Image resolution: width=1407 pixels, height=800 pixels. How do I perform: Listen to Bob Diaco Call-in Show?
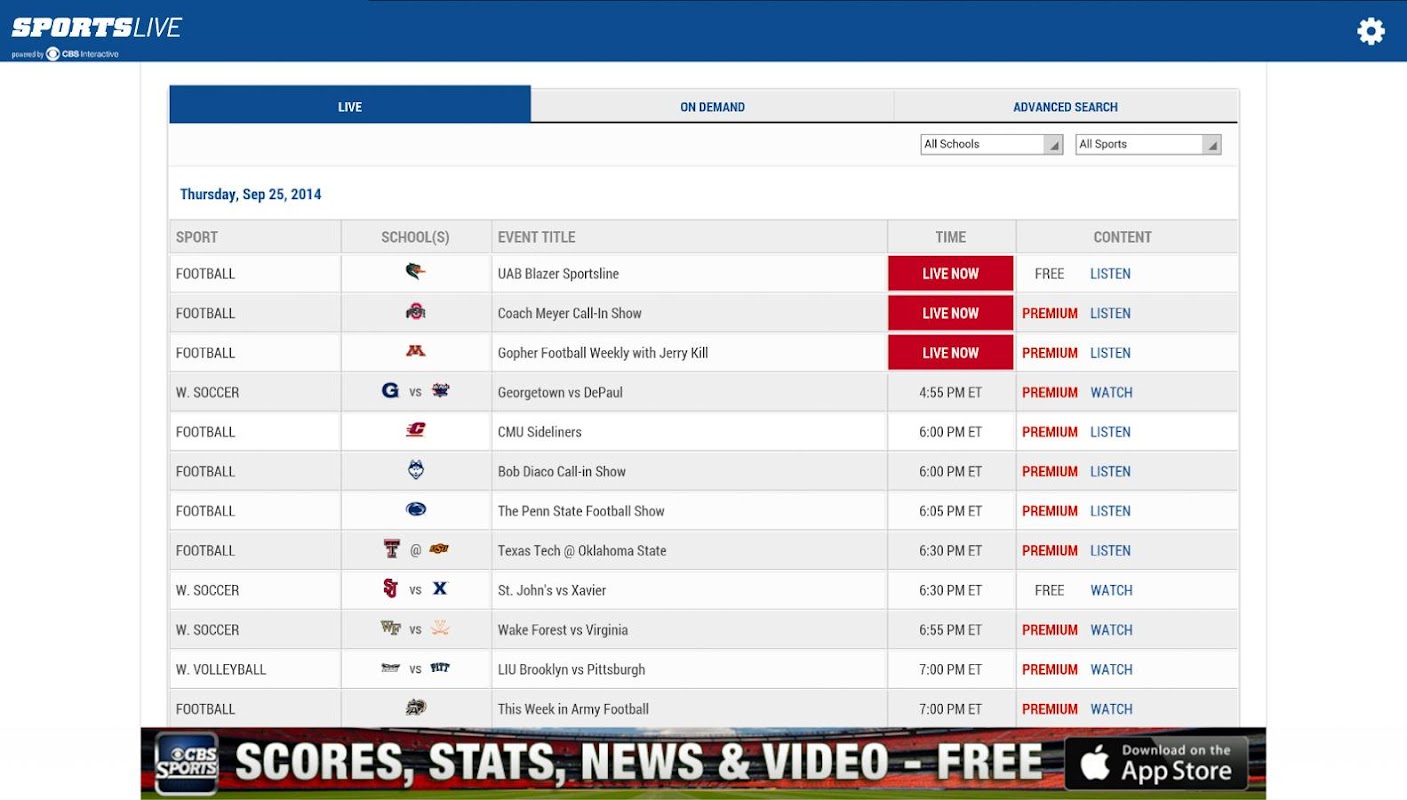coord(1110,471)
